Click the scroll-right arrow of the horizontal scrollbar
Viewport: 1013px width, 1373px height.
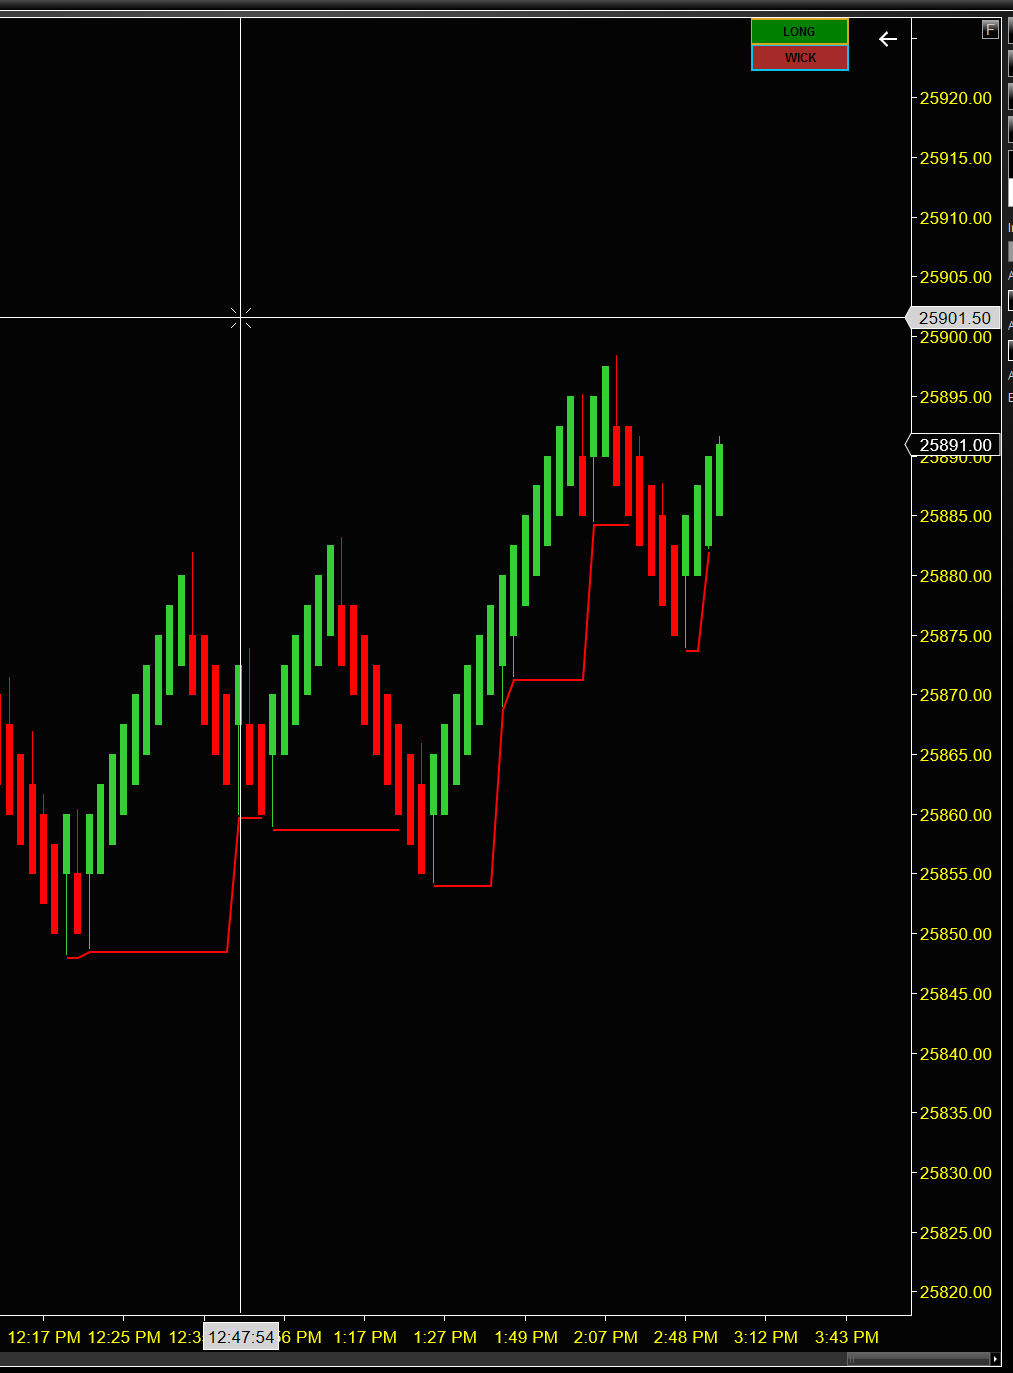(995, 1359)
